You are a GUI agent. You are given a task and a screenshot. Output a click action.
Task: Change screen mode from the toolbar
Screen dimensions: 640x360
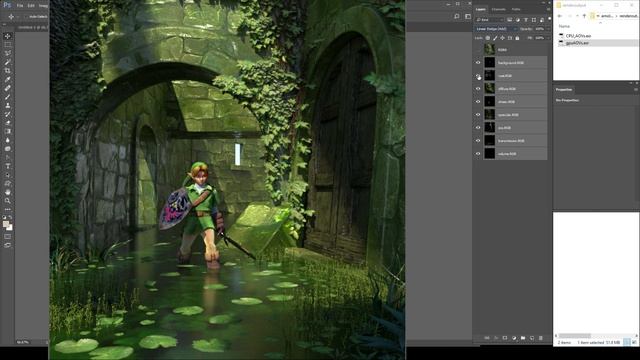(7, 245)
